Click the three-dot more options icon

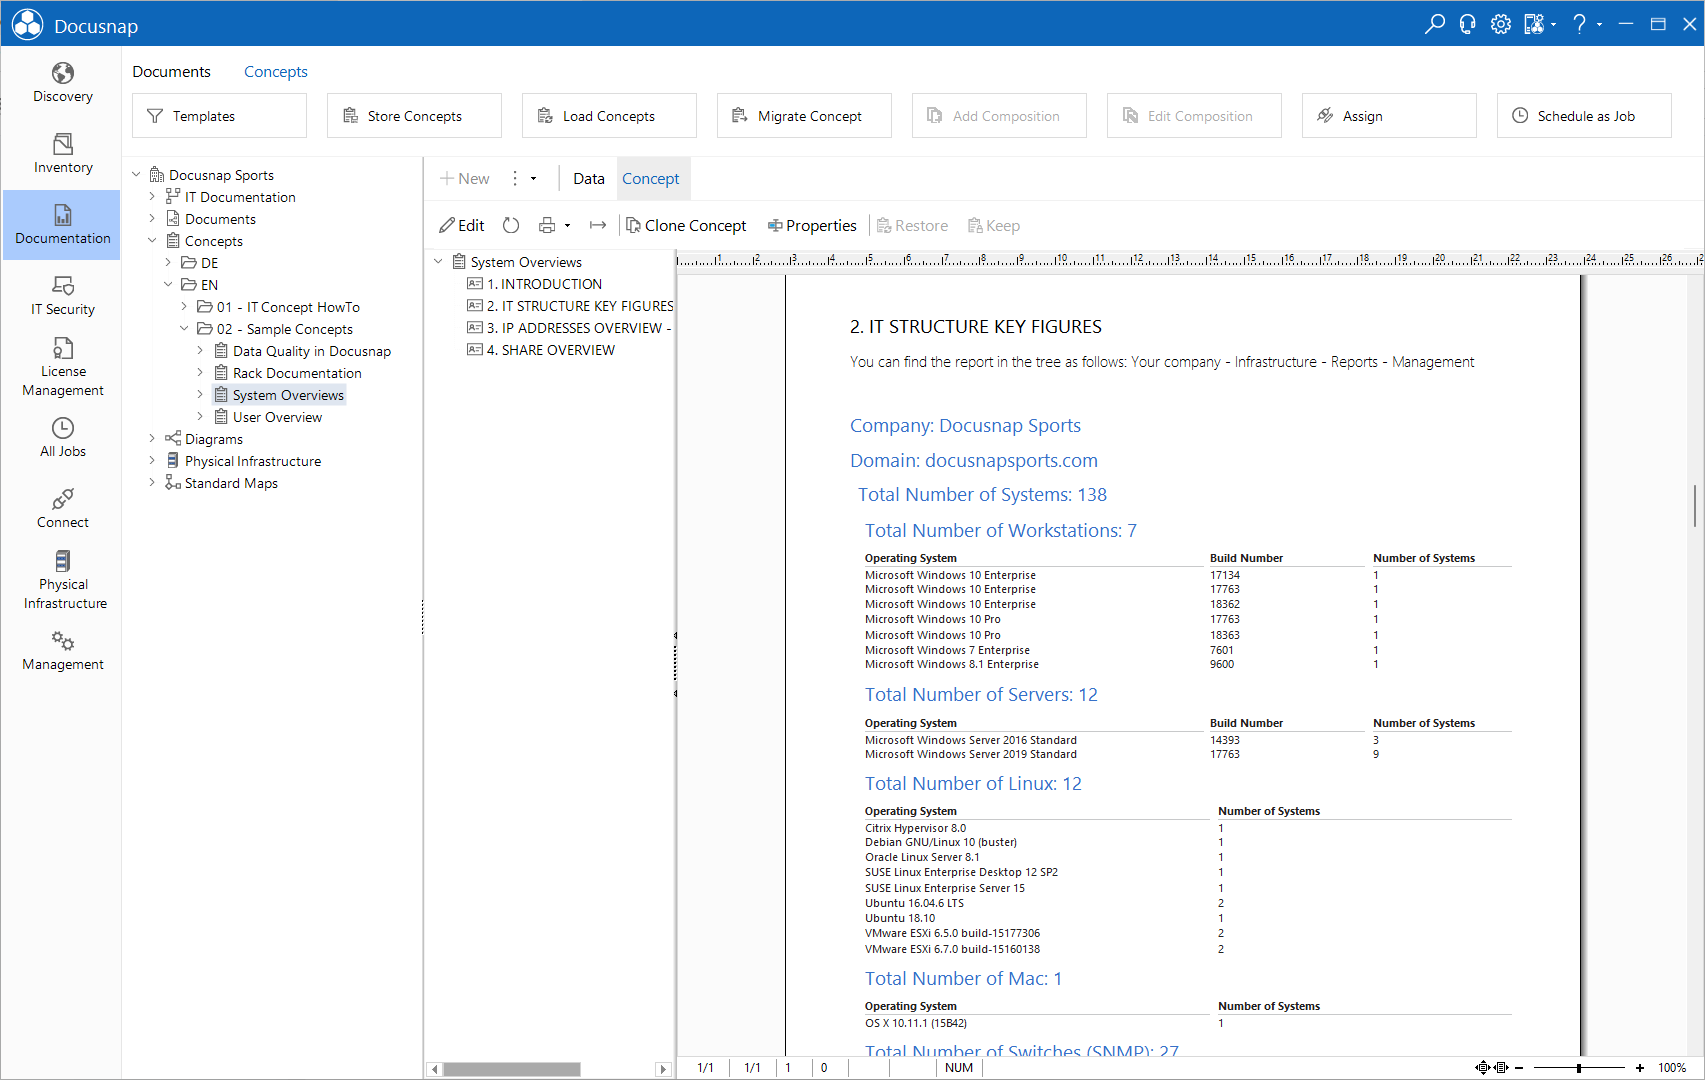coord(515,179)
